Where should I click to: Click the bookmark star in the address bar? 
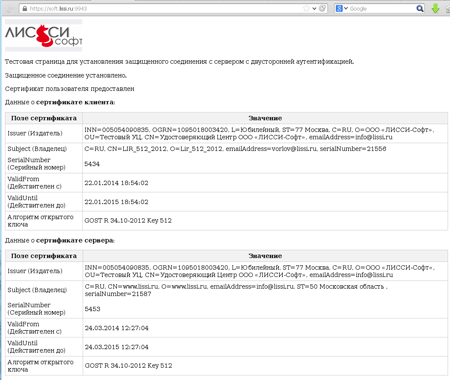pyautogui.click(x=306, y=9)
